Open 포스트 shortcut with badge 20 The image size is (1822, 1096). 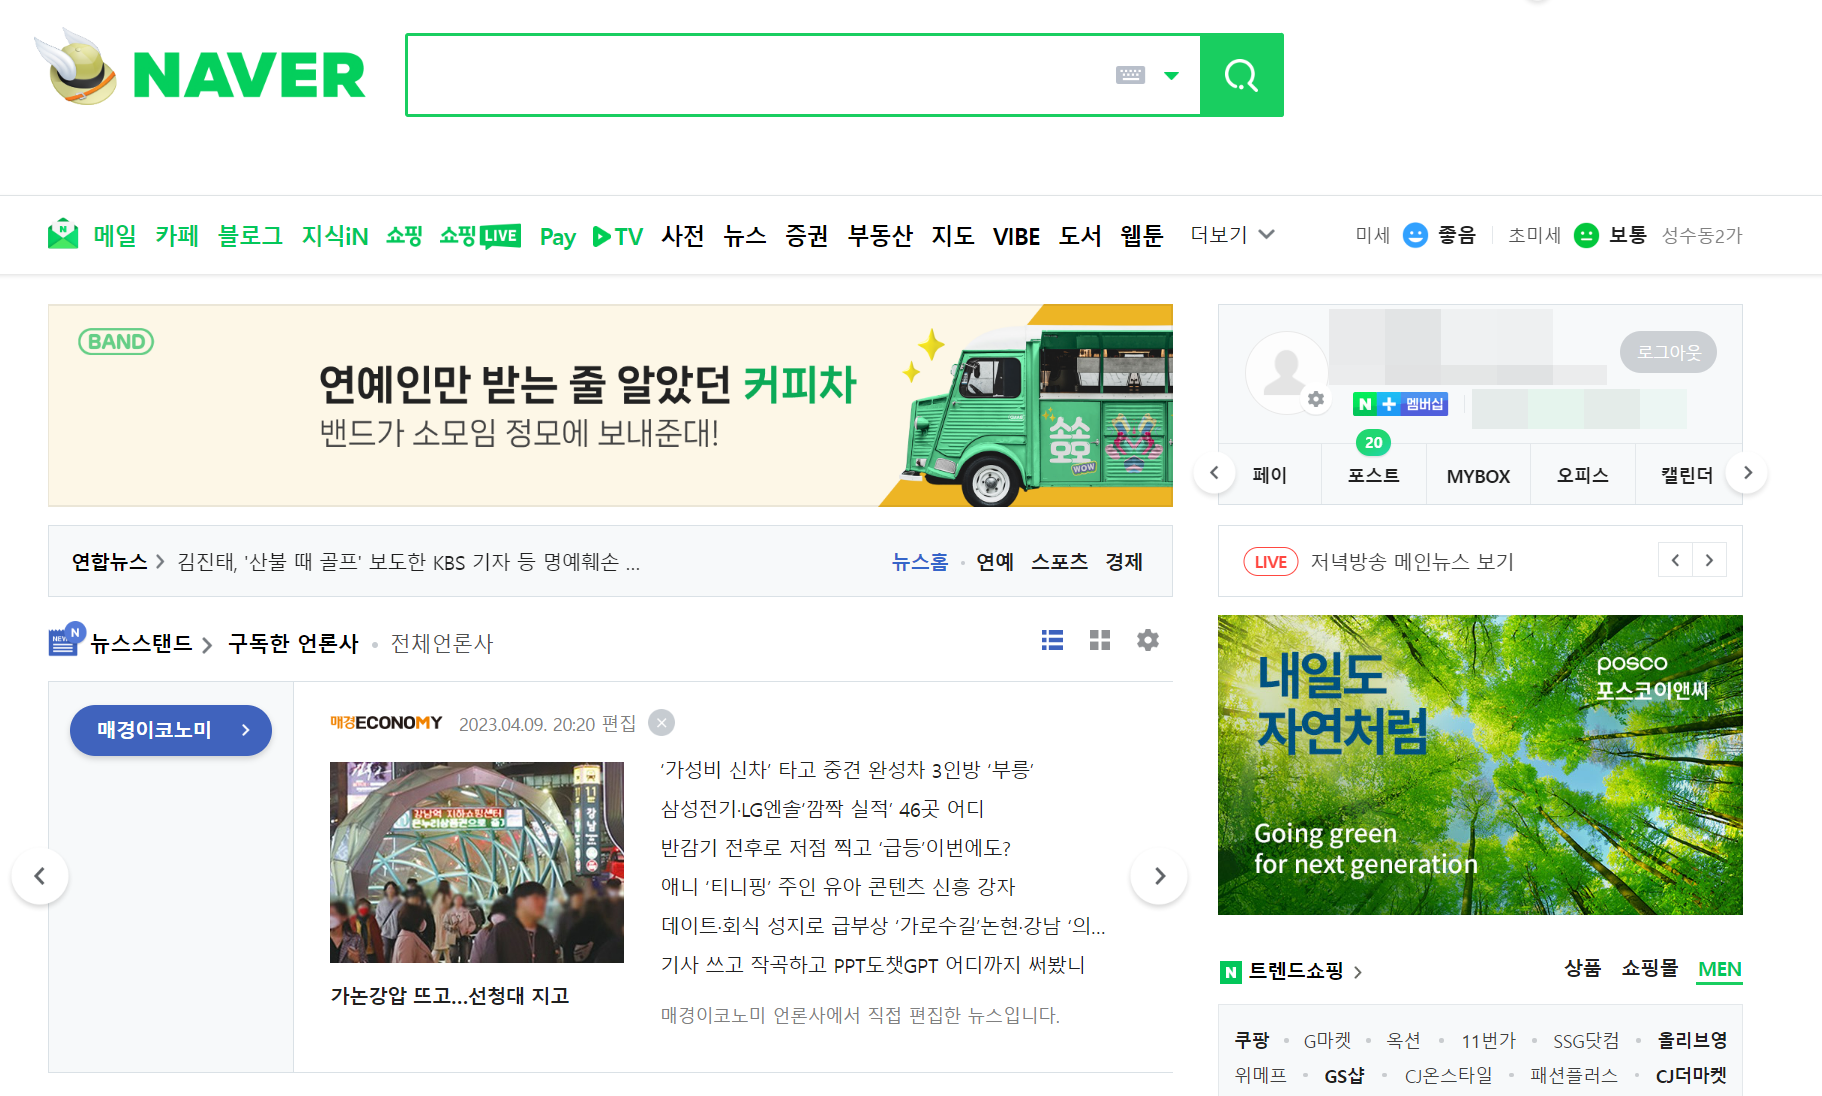[x=1373, y=476]
